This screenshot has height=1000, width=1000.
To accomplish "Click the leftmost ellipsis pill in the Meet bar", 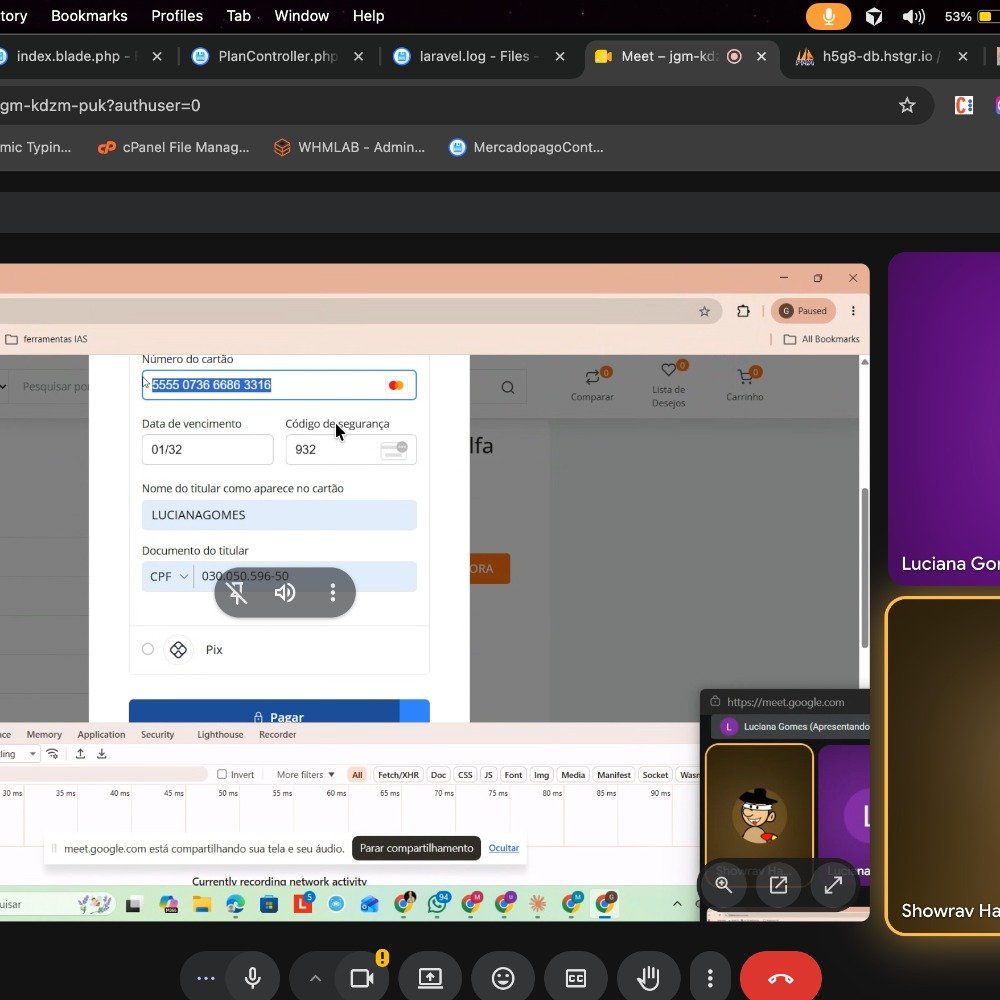I will (205, 978).
